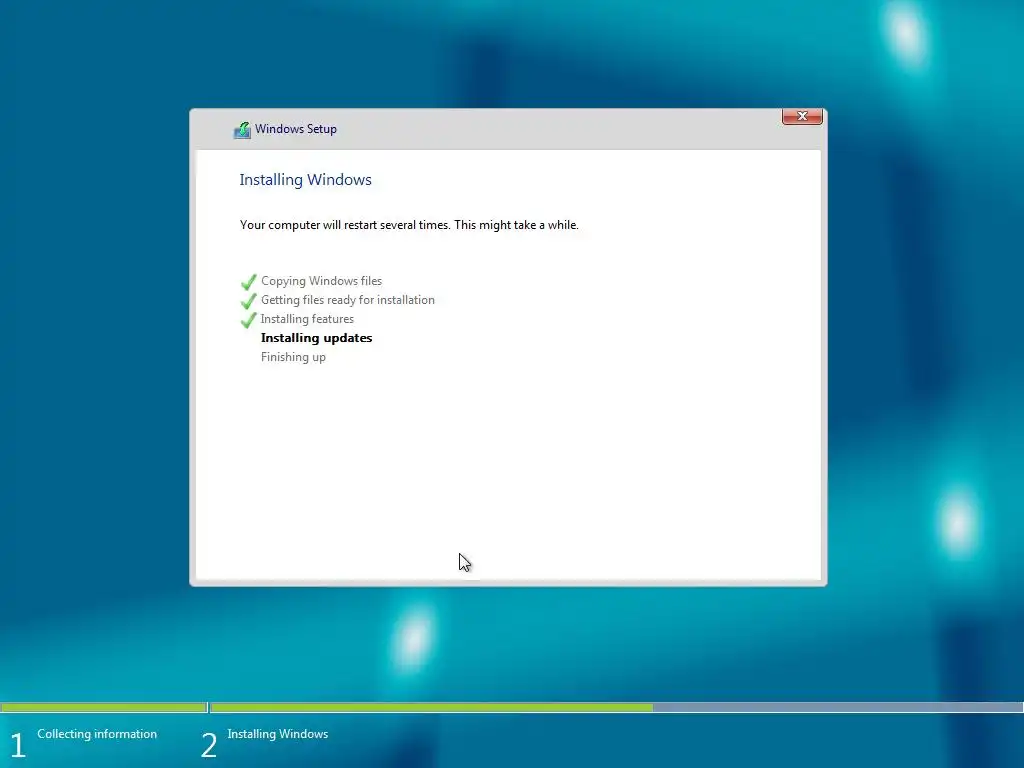Image resolution: width=1024 pixels, height=768 pixels.
Task: Click the Installing Windows progress bar
Action: (616, 707)
